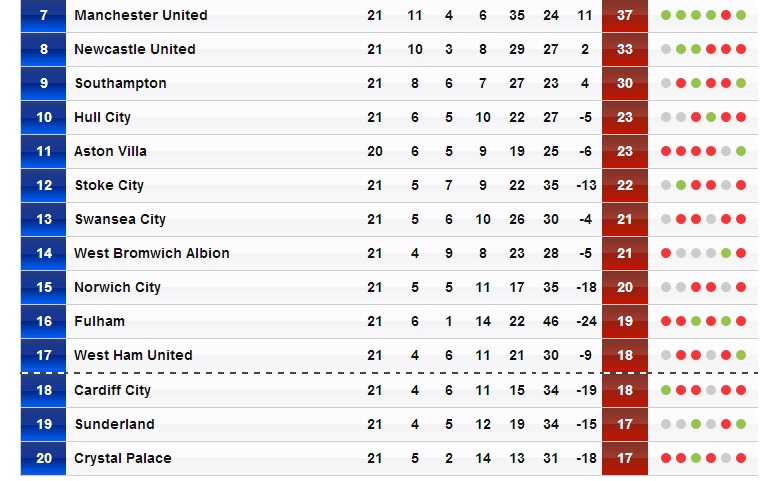
Task: Click Hull City's green form dot
Action: click(711, 117)
